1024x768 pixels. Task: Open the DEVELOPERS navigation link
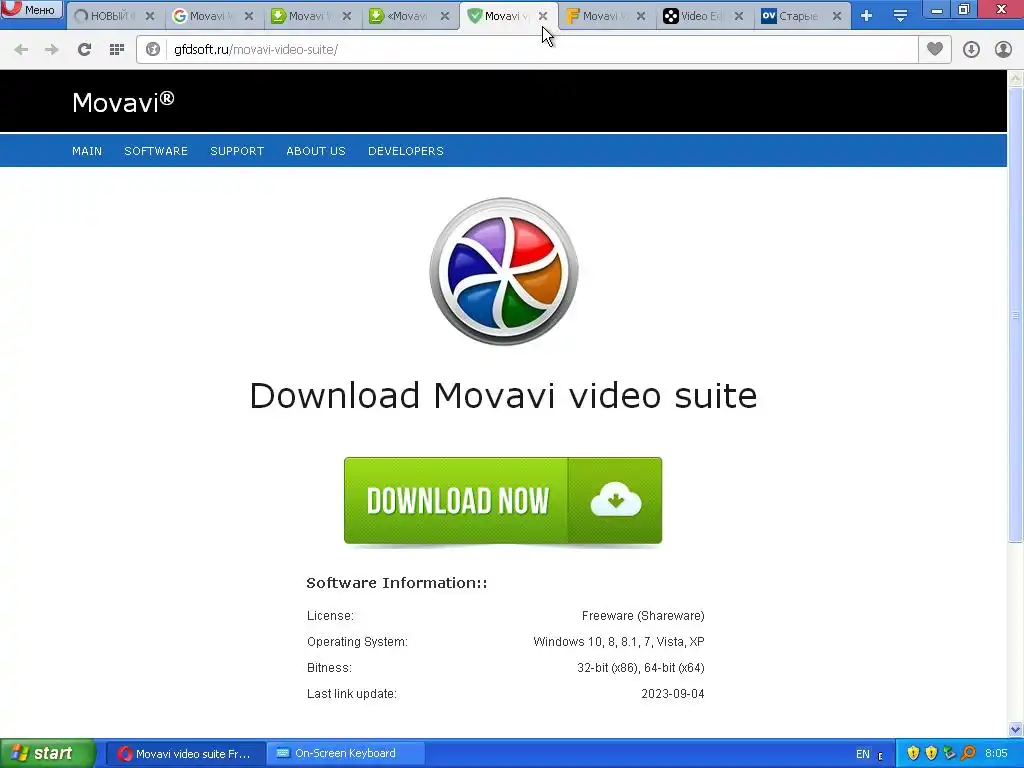(406, 151)
